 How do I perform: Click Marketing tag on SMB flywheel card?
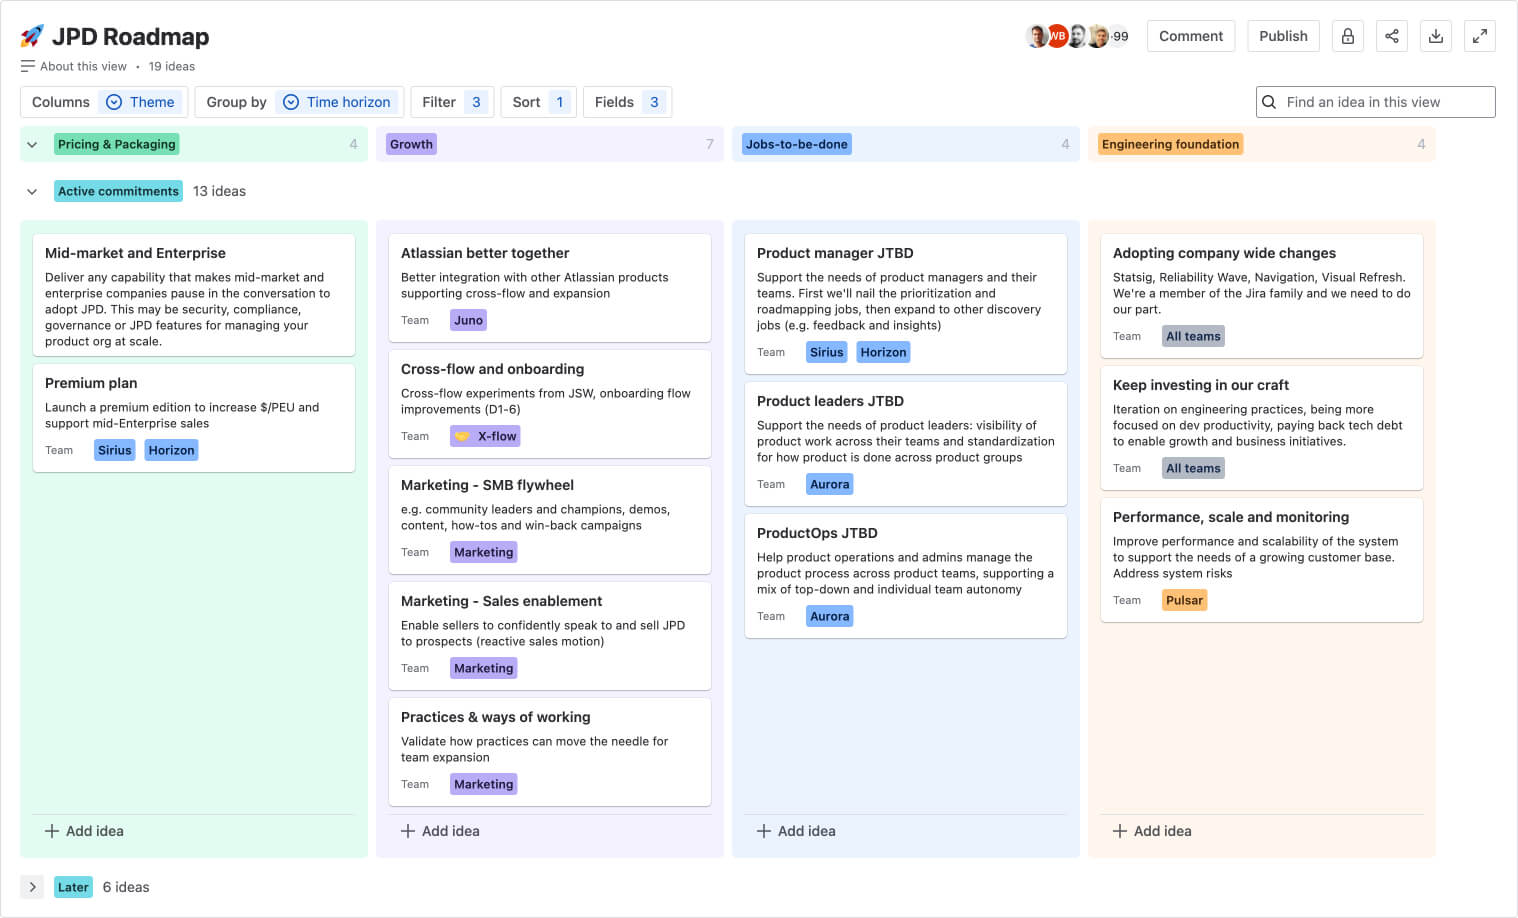pos(483,552)
